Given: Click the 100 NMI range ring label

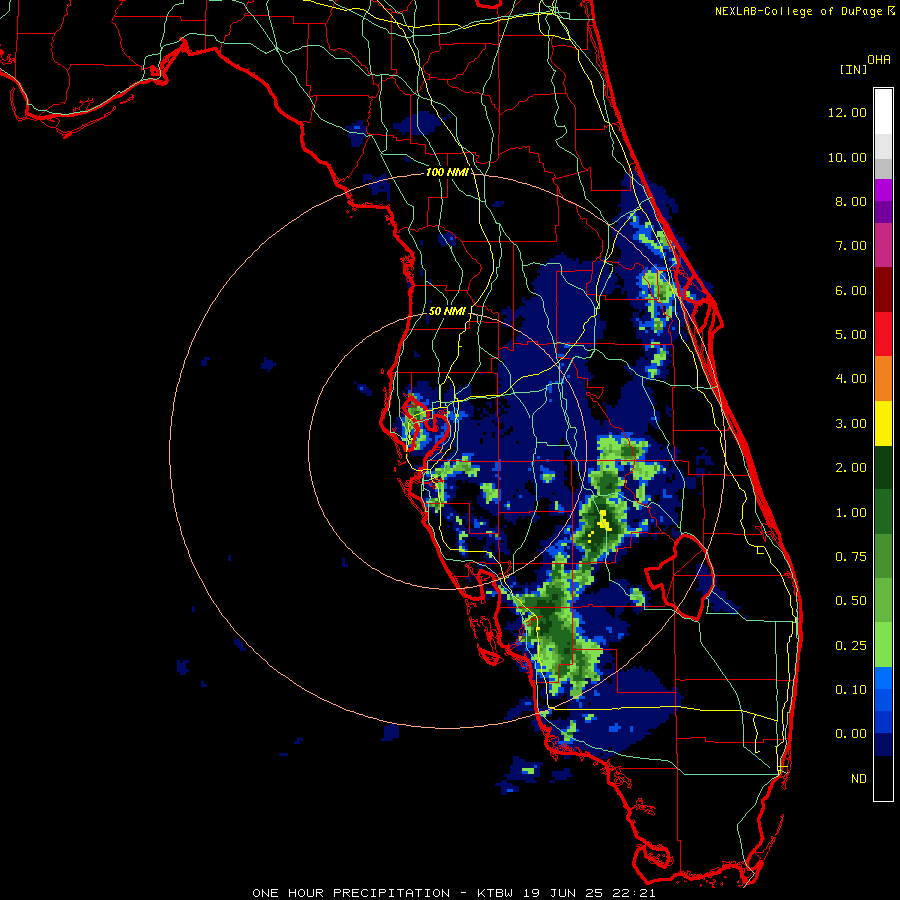Looking at the screenshot, I should coord(447,172).
